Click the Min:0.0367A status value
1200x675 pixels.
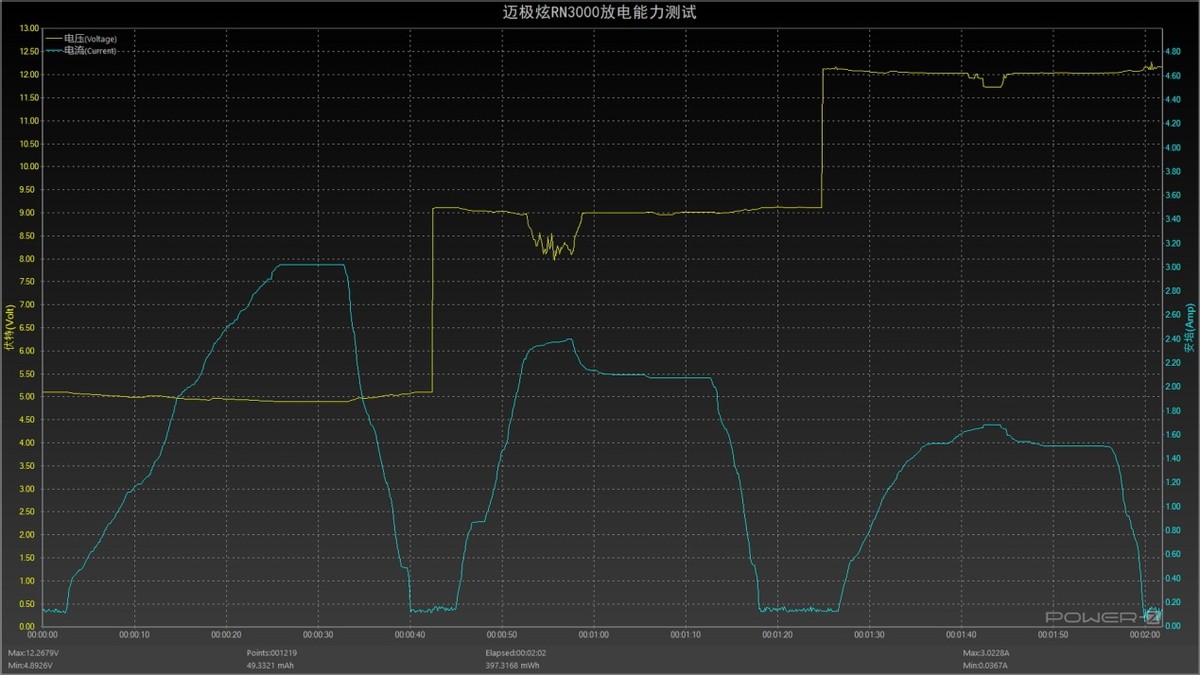[x=985, y=665]
